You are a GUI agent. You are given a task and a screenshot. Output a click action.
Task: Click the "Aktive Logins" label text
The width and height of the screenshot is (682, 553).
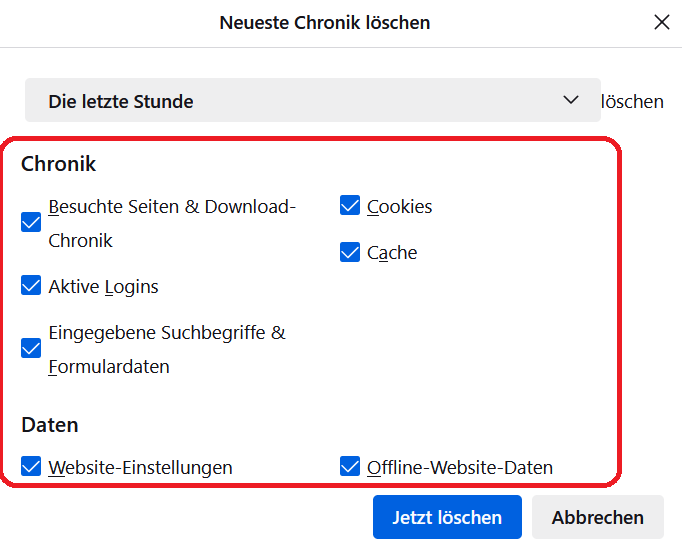pos(104,287)
